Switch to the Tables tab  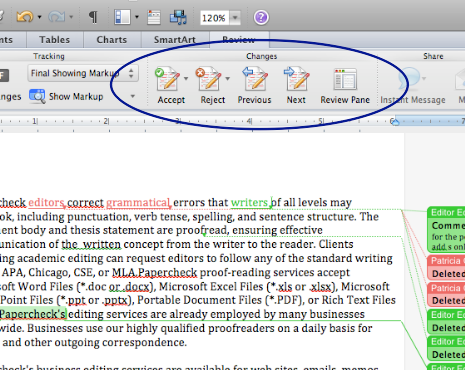click(55, 40)
